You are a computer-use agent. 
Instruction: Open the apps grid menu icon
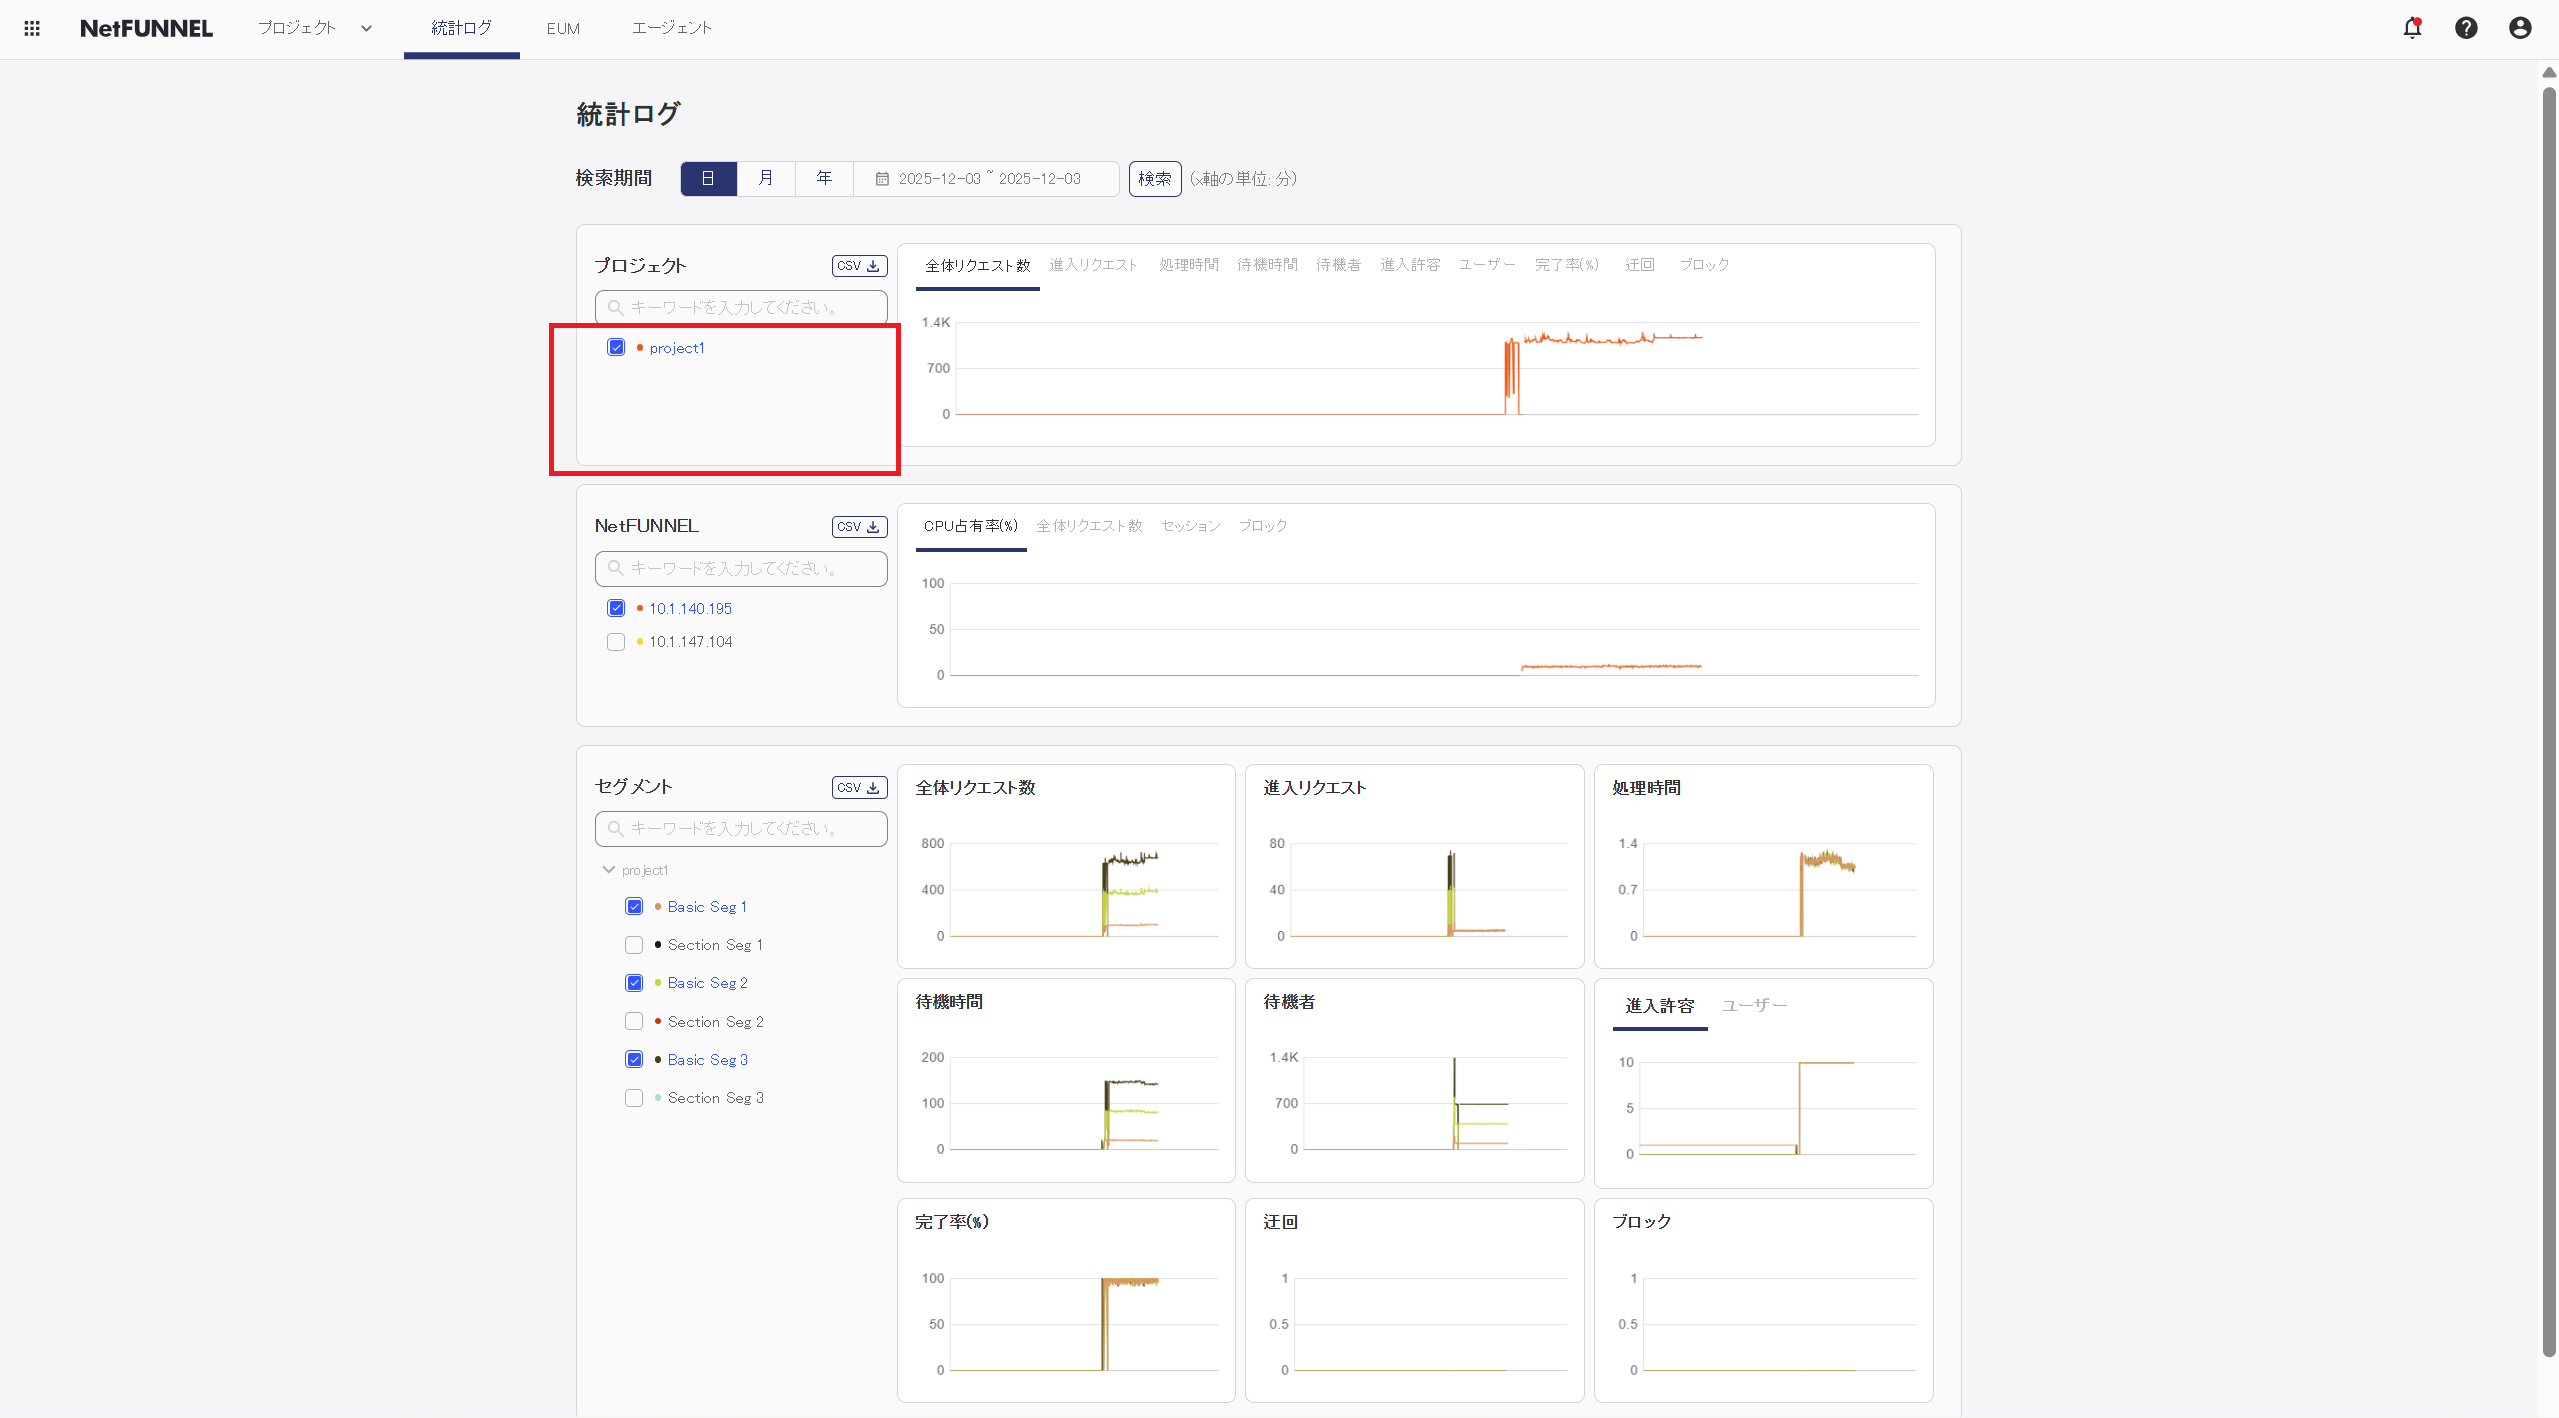point(32,28)
